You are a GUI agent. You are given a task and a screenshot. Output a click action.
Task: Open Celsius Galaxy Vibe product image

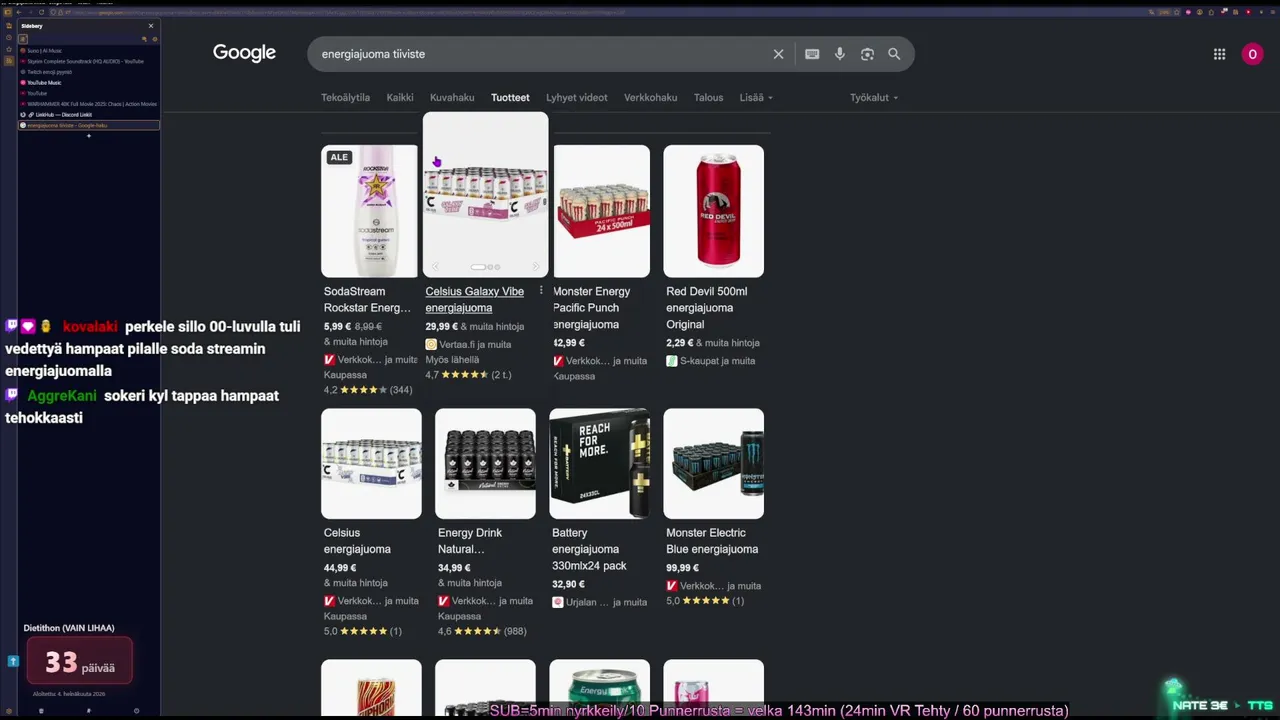pos(485,193)
